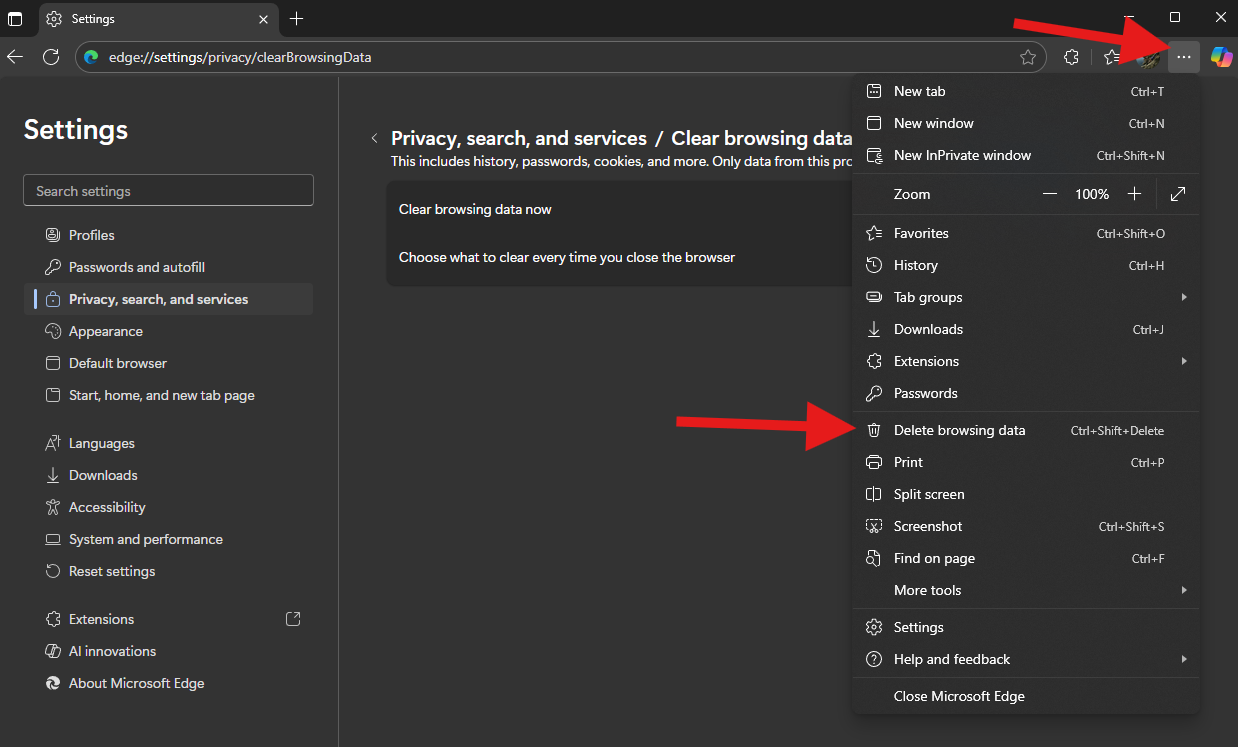The width and height of the screenshot is (1238, 747).
Task: Refresh the page with reload icon
Action: point(51,57)
